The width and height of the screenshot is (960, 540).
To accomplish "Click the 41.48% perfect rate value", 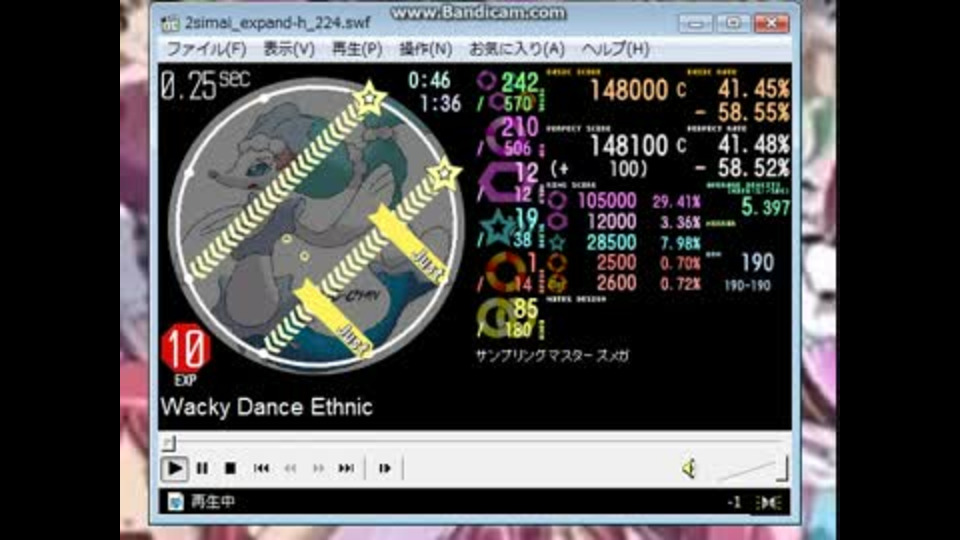I will coord(754,145).
